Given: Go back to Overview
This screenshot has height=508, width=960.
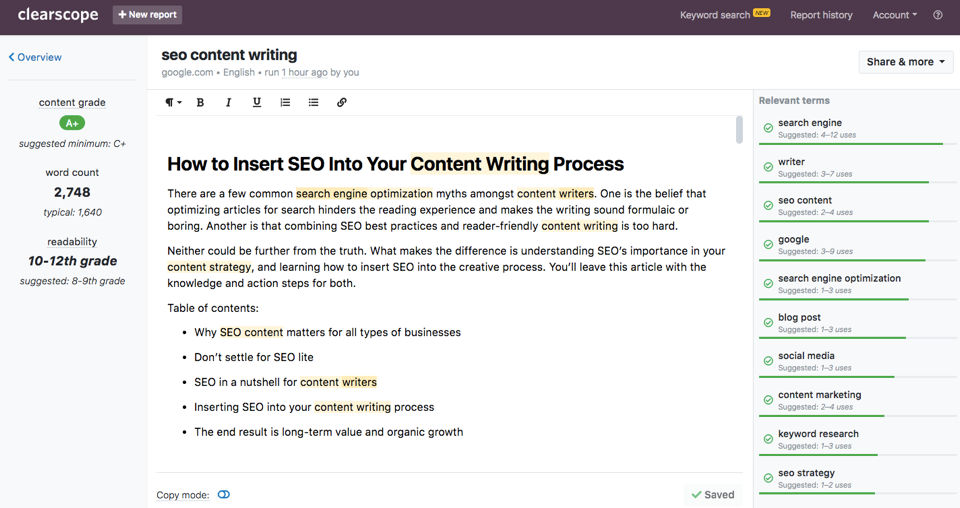Looking at the screenshot, I should pos(35,57).
